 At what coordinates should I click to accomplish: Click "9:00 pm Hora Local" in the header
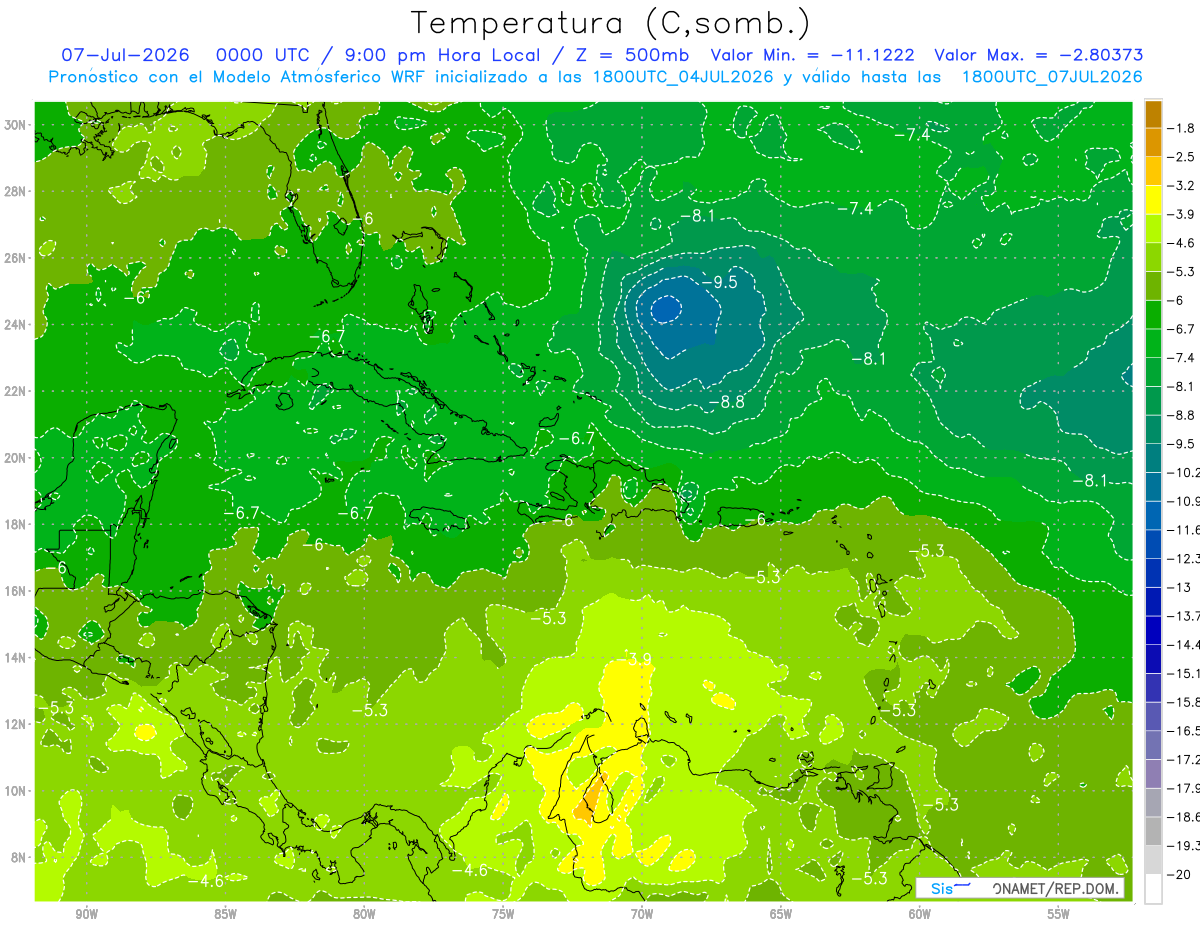click(443, 56)
